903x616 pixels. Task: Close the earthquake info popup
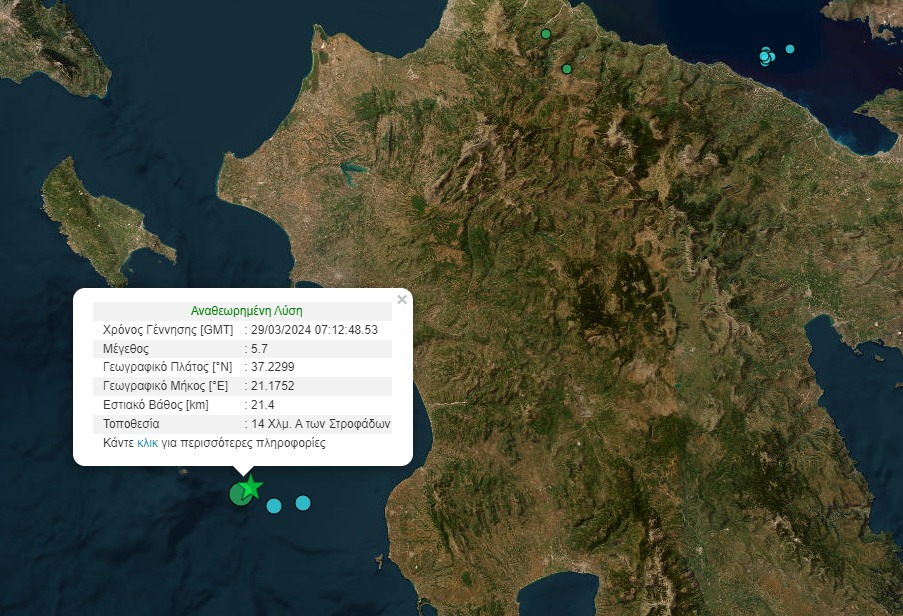pos(402,299)
